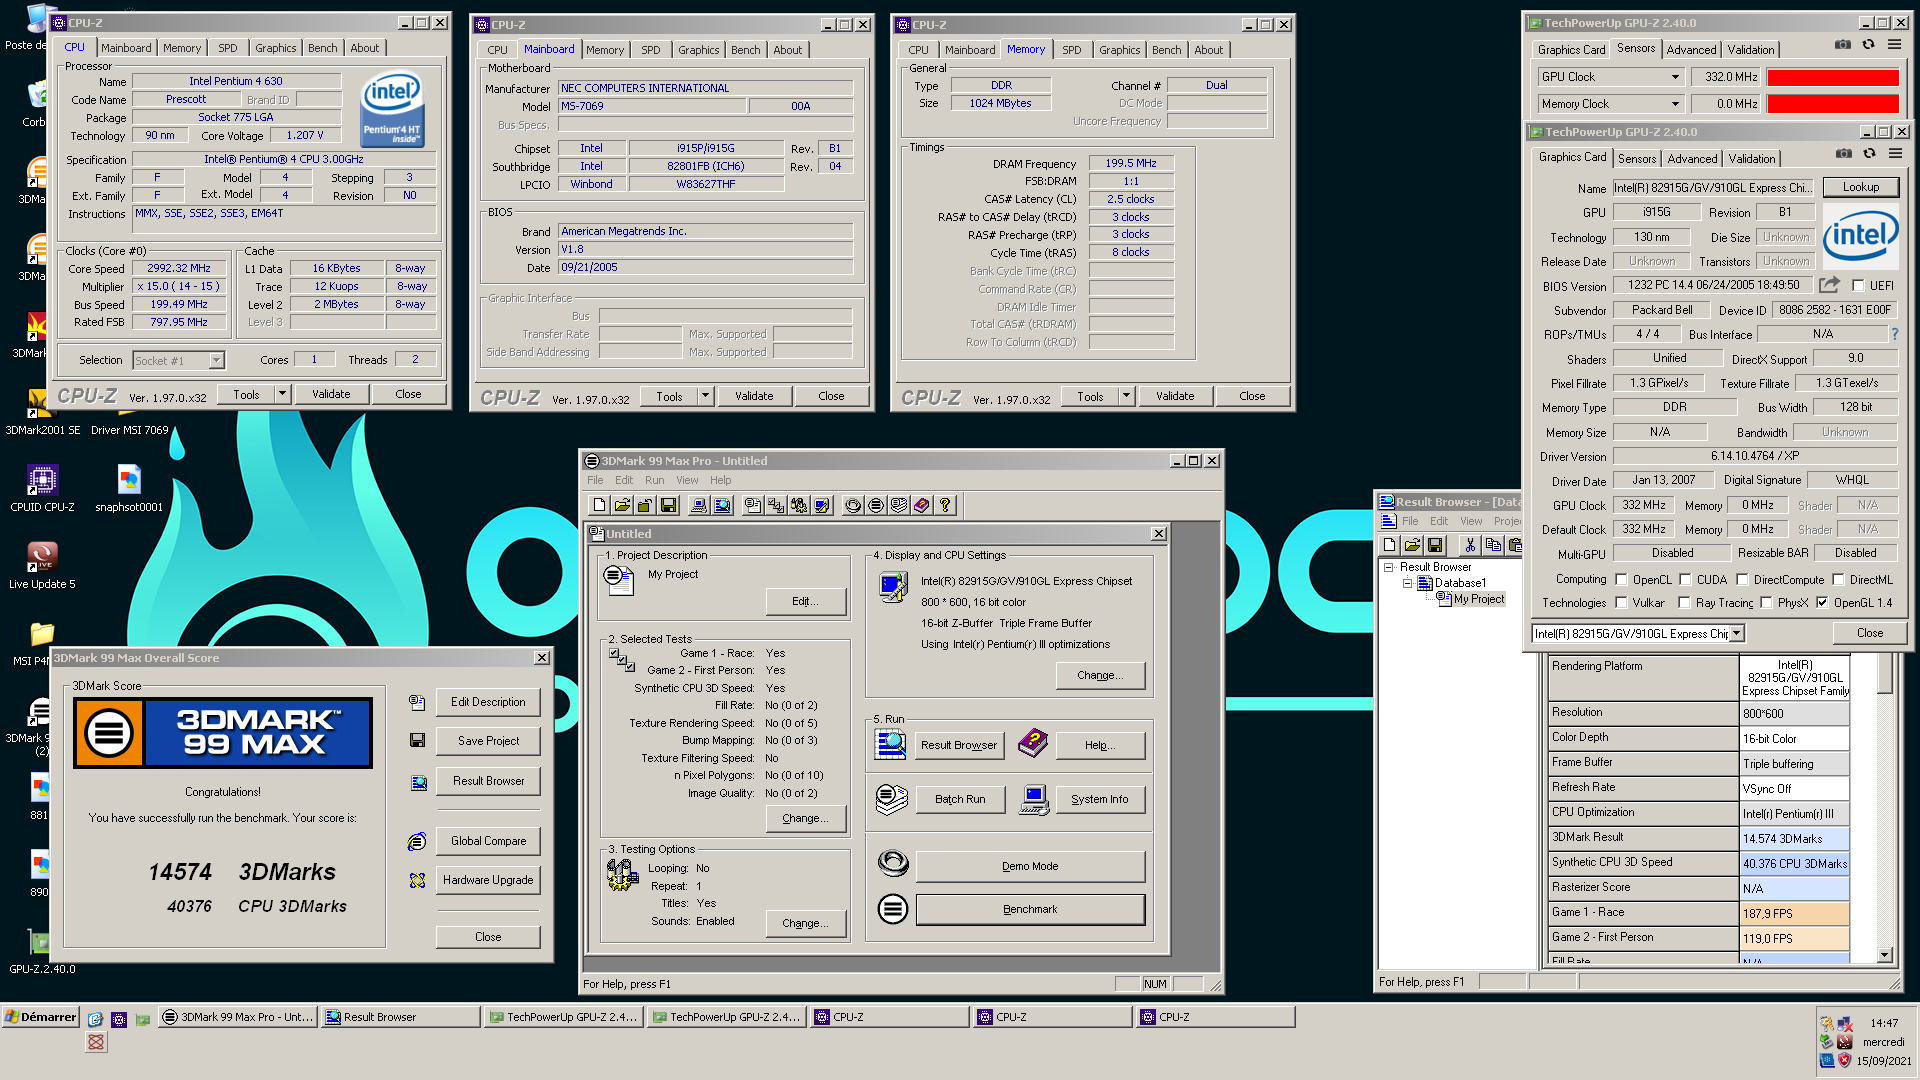Click red Memory Clock sensor graph bar
The width and height of the screenshot is (1920, 1080).
point(1832,104)
